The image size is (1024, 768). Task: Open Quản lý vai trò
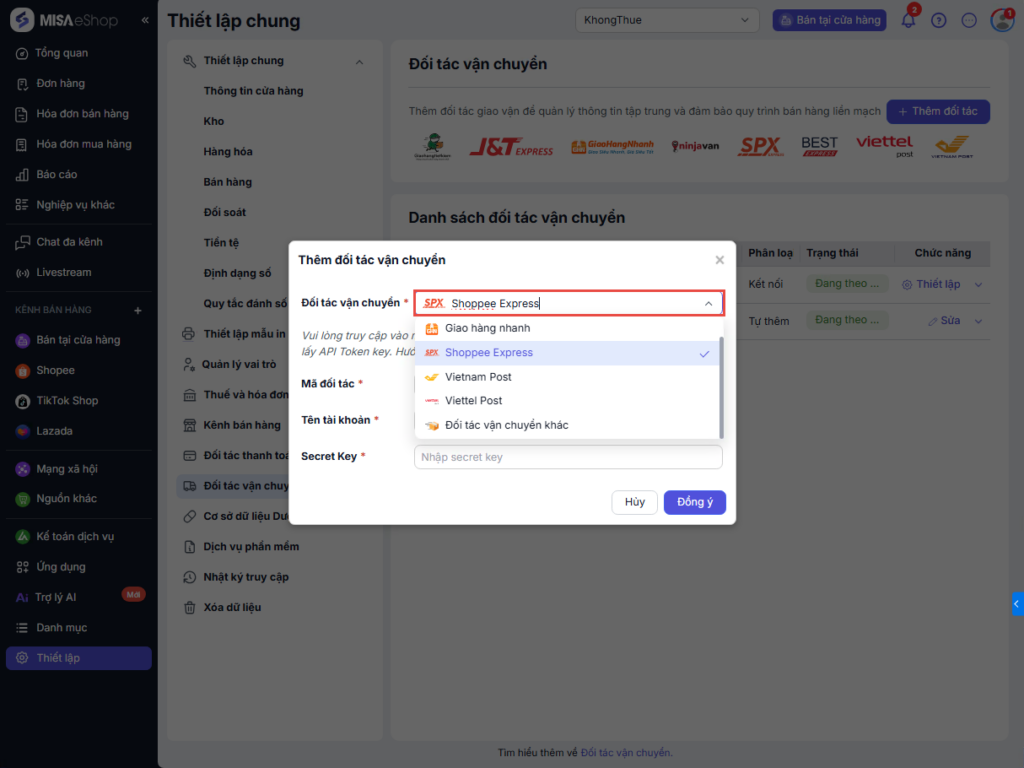coord(232,364)
